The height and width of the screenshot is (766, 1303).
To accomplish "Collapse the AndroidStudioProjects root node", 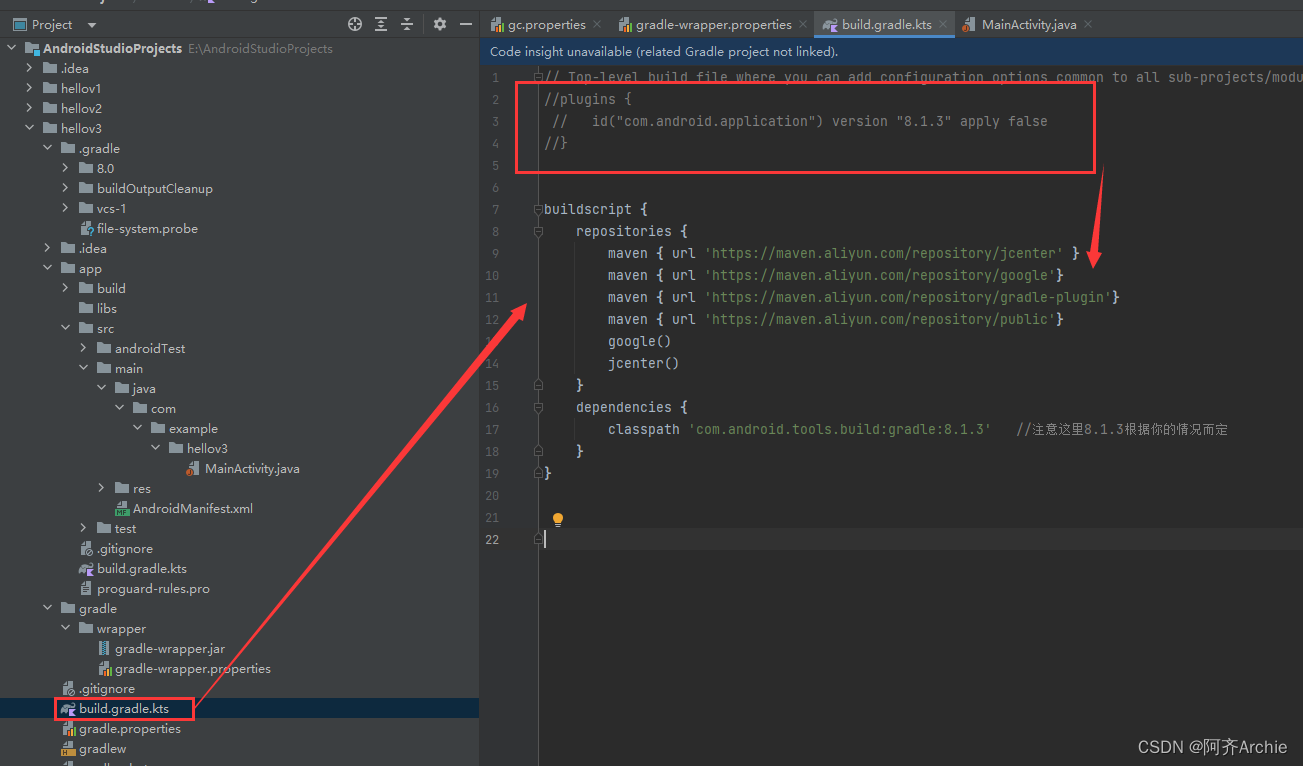I will click(11, 48).
